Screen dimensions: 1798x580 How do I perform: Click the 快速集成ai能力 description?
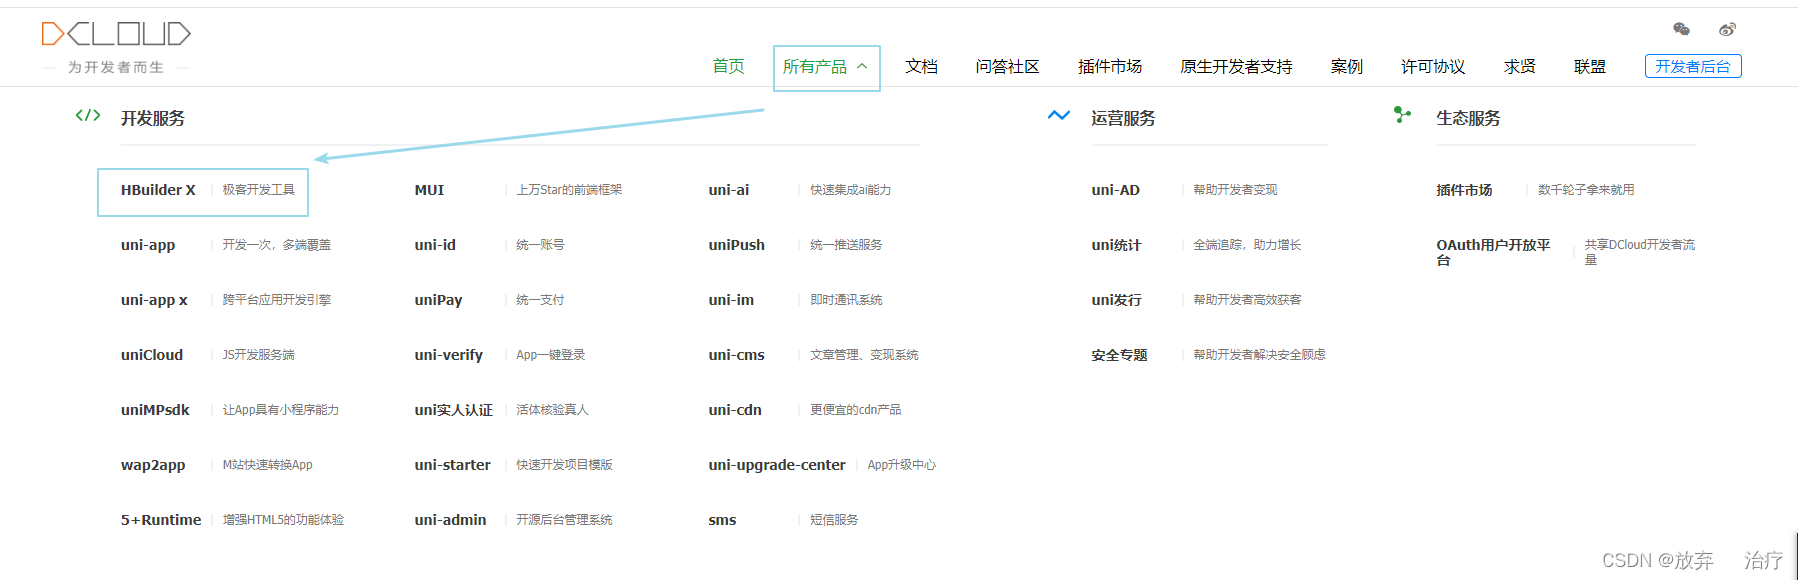pos(850,190)
